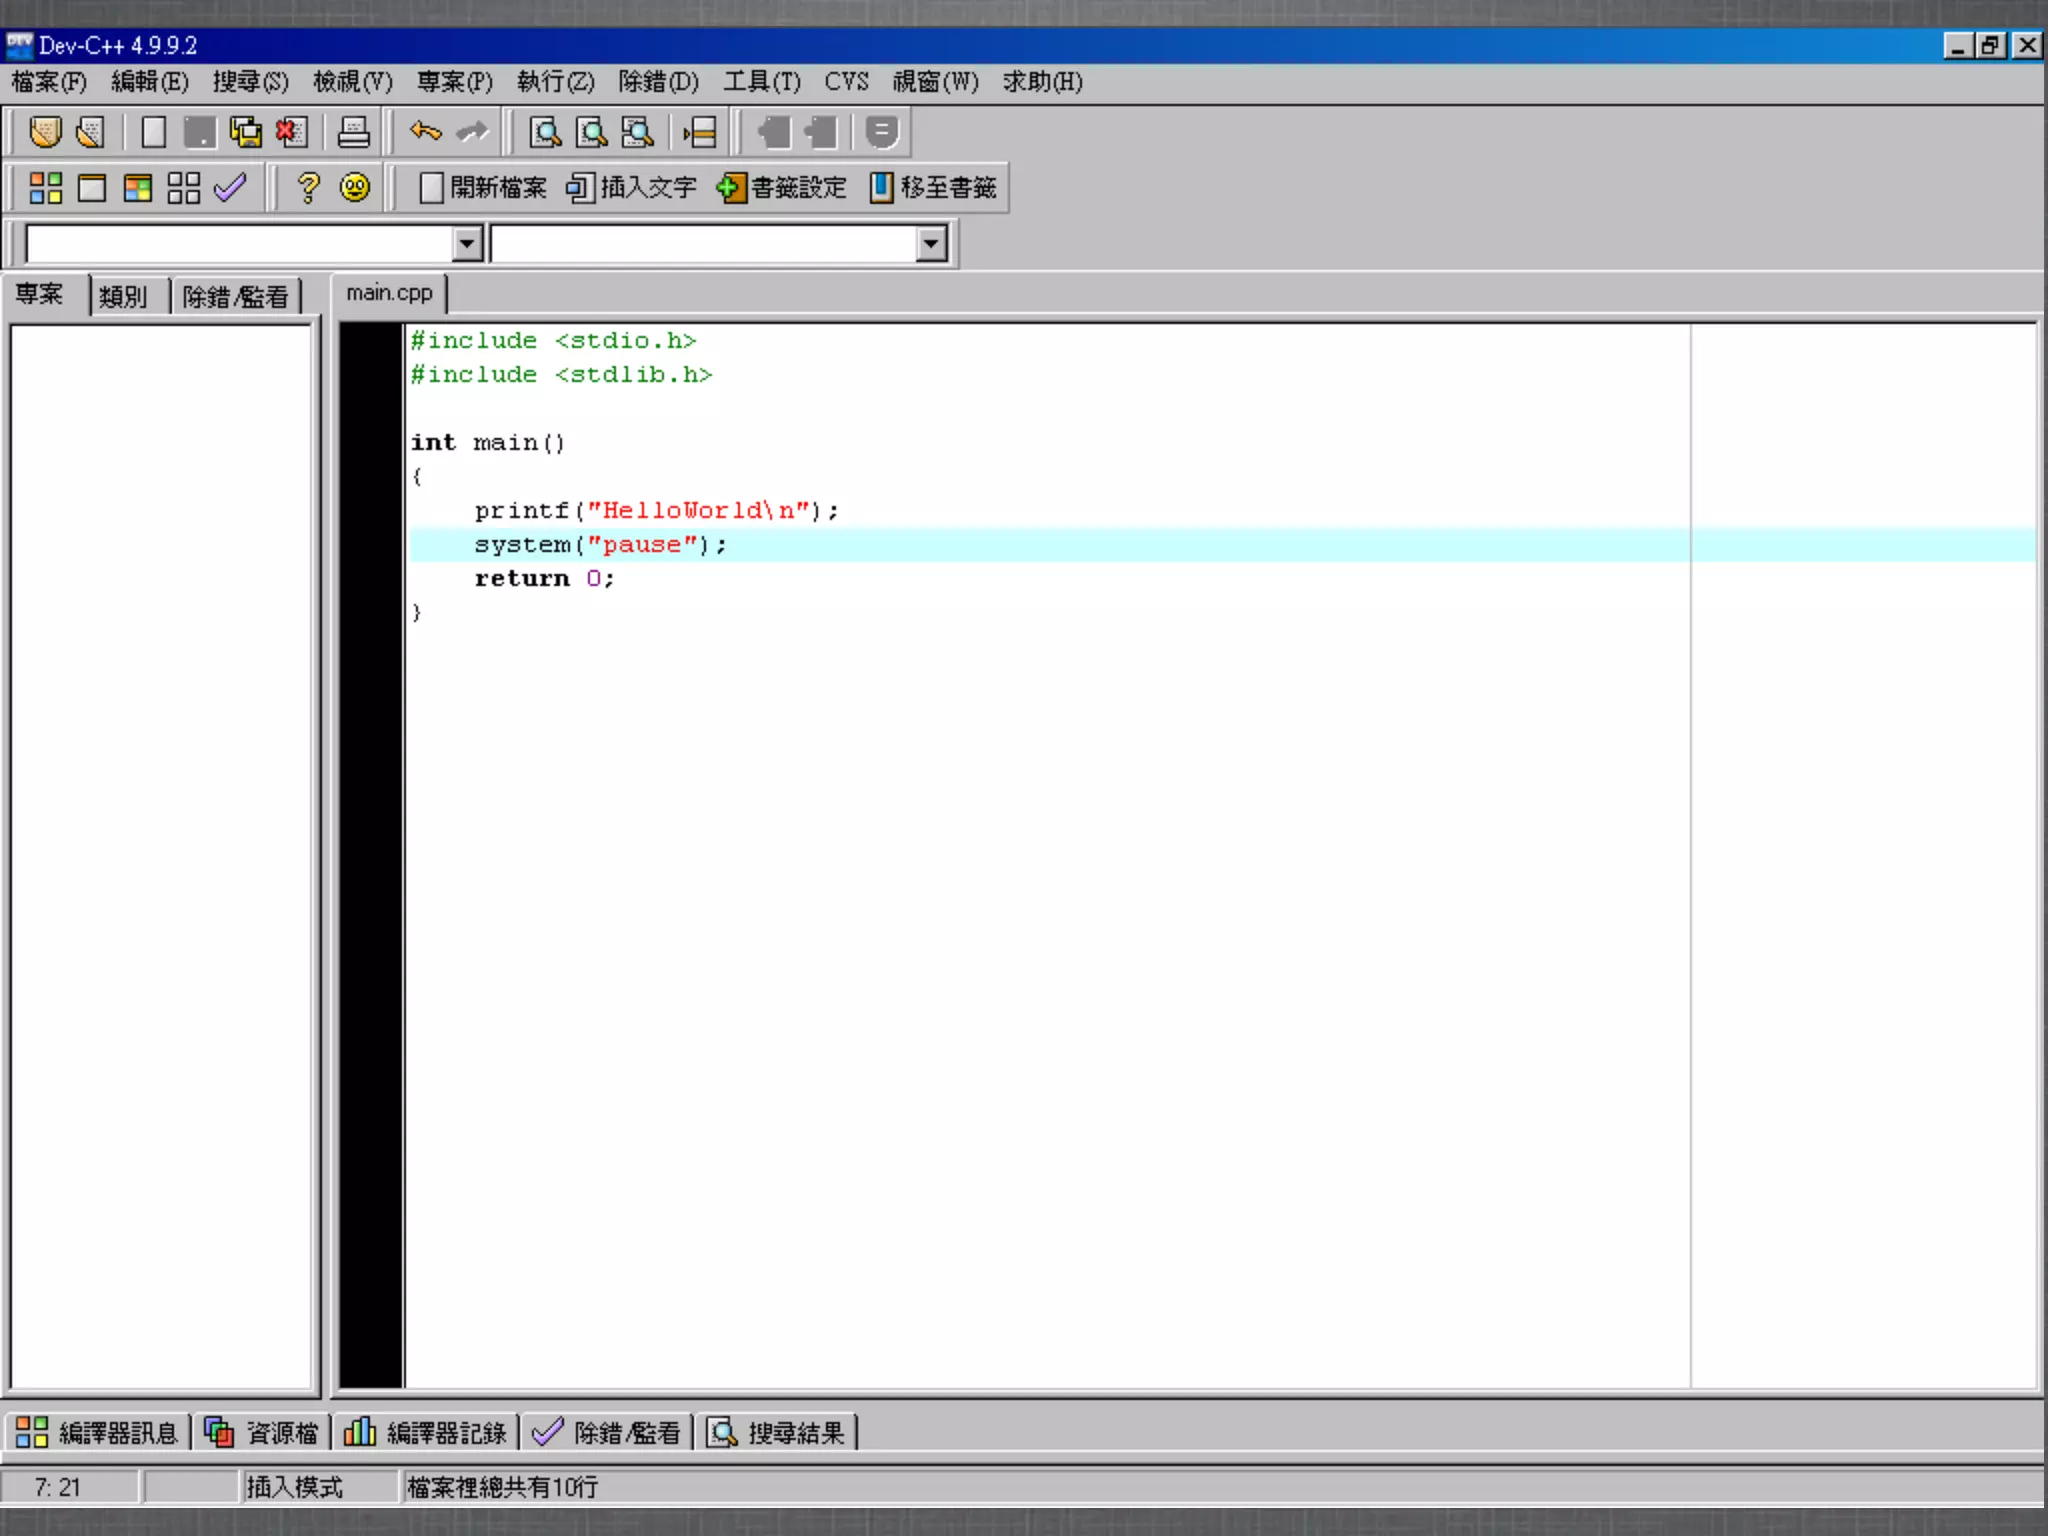The height and width of the screenshot is (1536, 2048).
Task: Click the go to line icon
Action: (x=700, y=132)
